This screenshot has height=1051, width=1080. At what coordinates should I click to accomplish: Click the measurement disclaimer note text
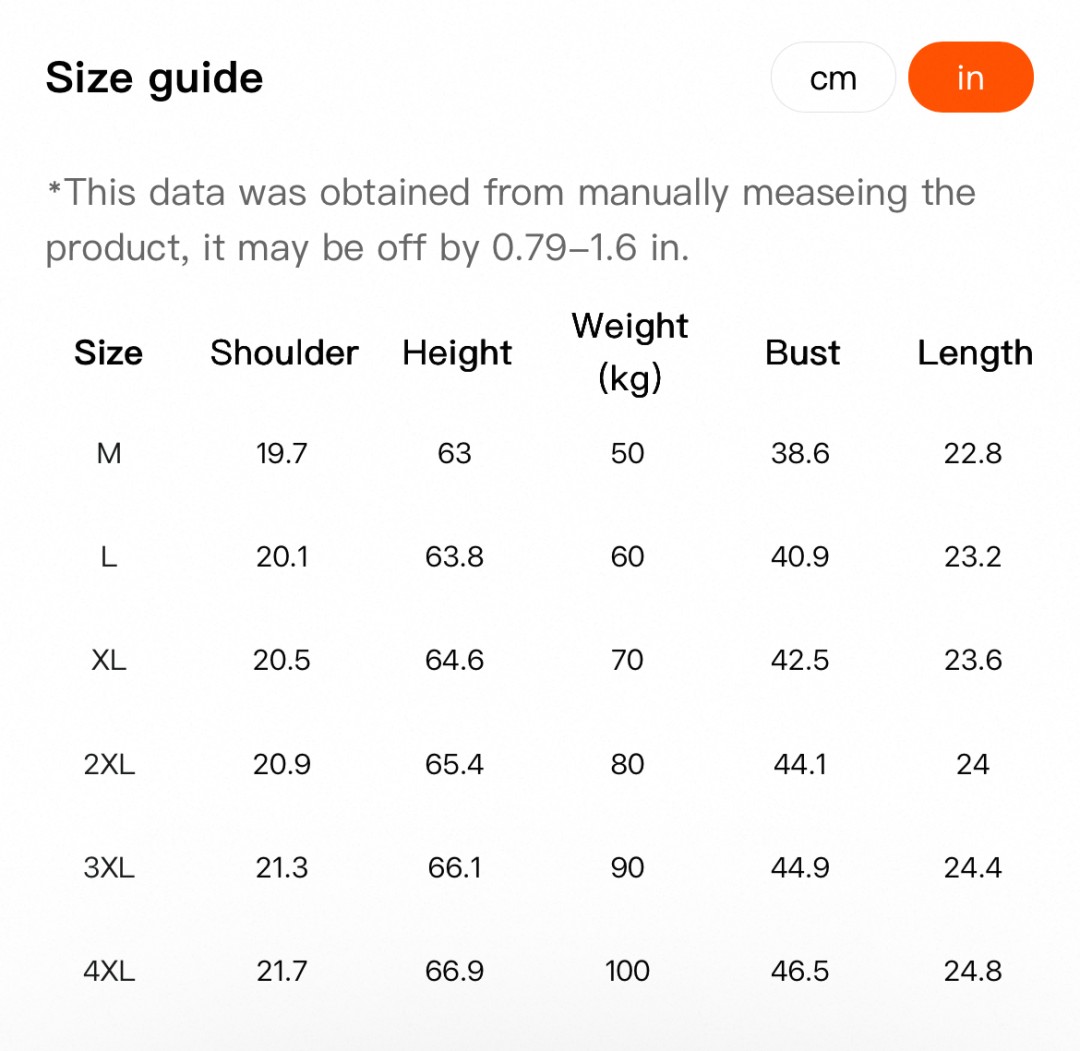click(x=510, y=219)
